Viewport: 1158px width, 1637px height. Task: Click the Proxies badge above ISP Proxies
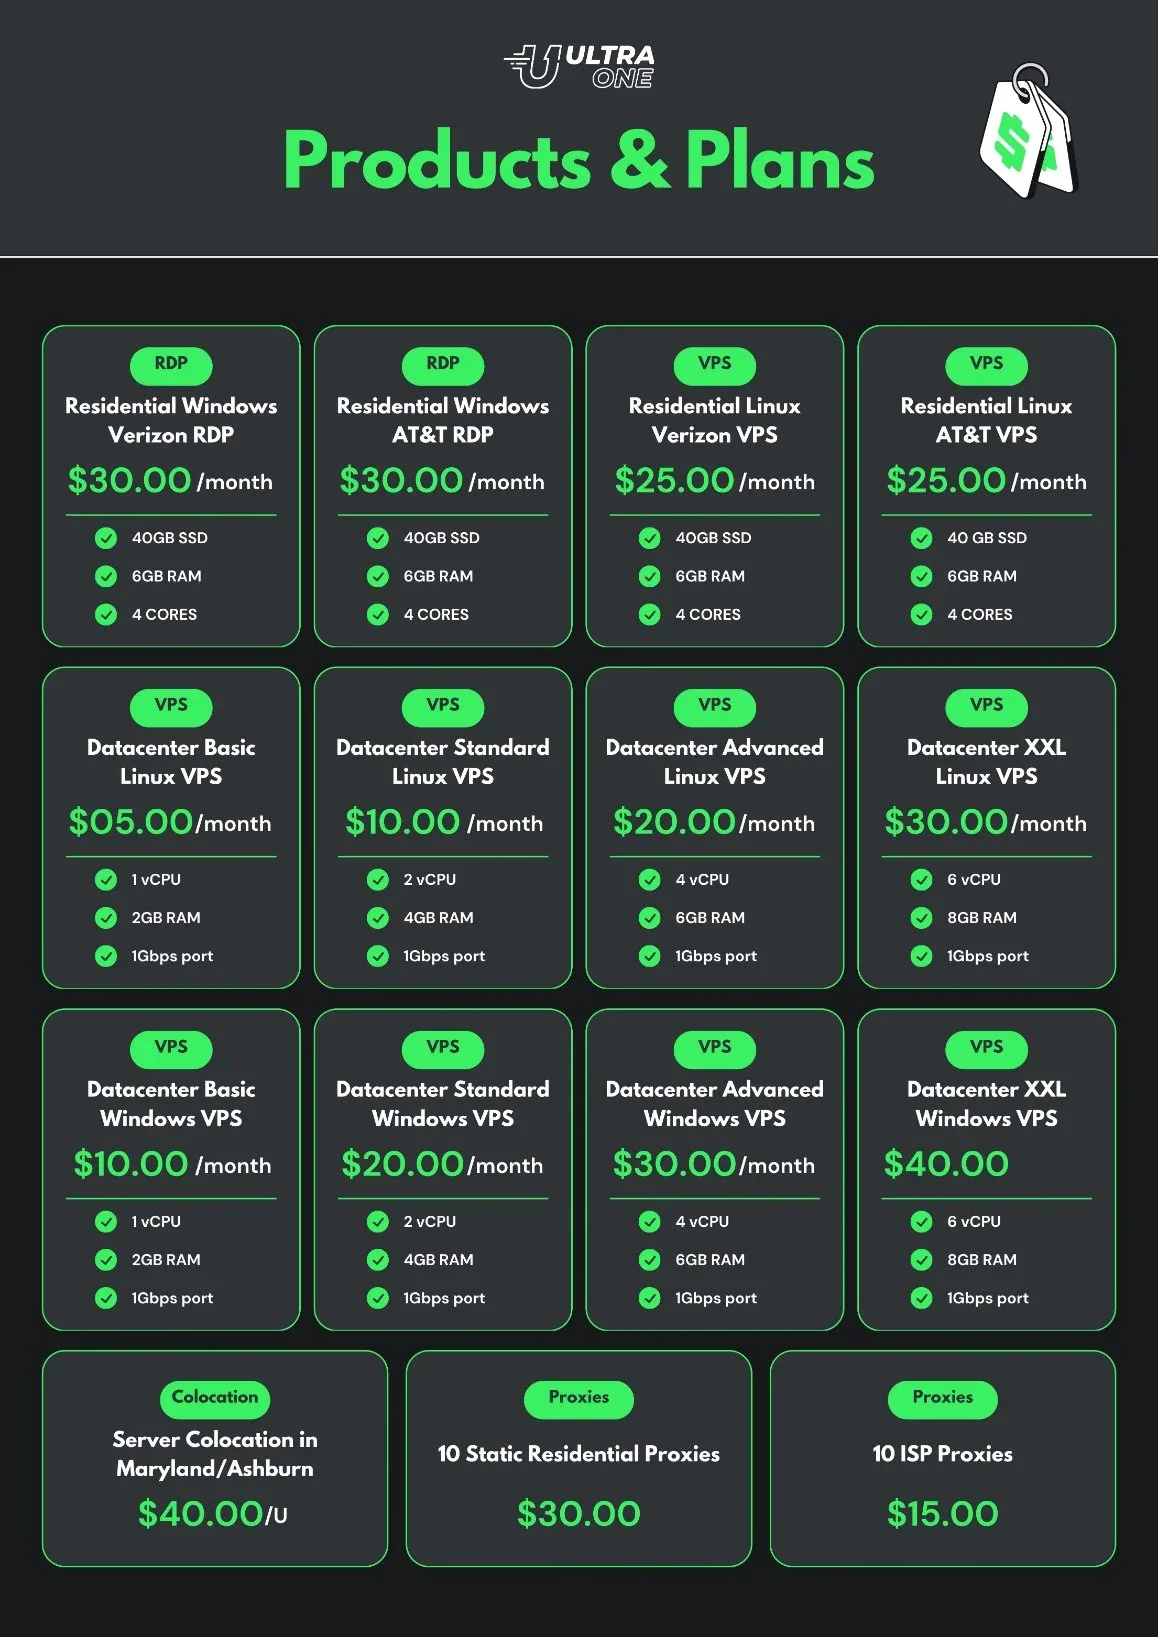tap(942, 1398)
